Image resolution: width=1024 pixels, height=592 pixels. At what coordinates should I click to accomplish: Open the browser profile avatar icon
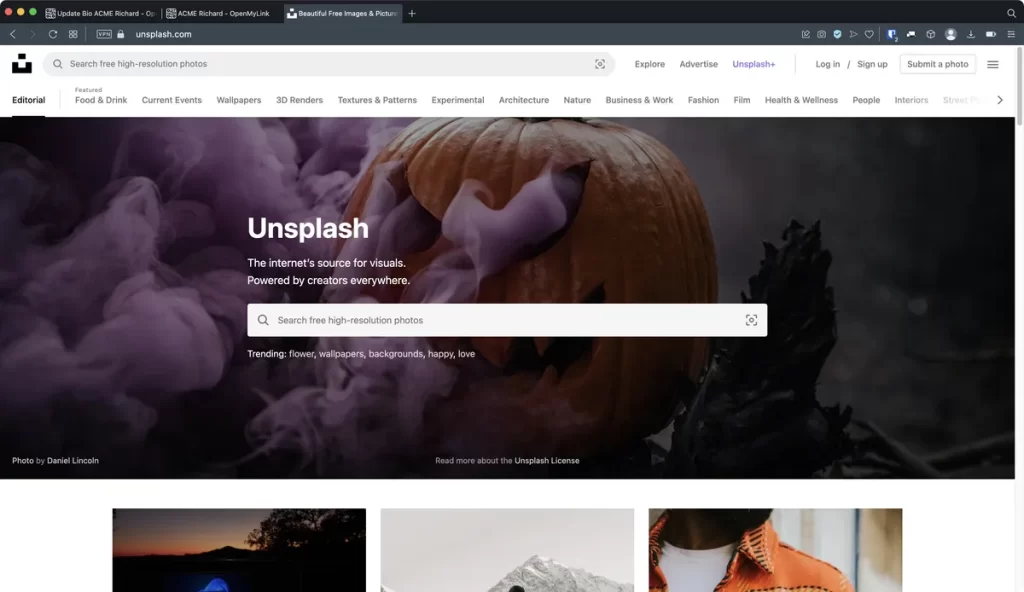[x=951, y=34]
